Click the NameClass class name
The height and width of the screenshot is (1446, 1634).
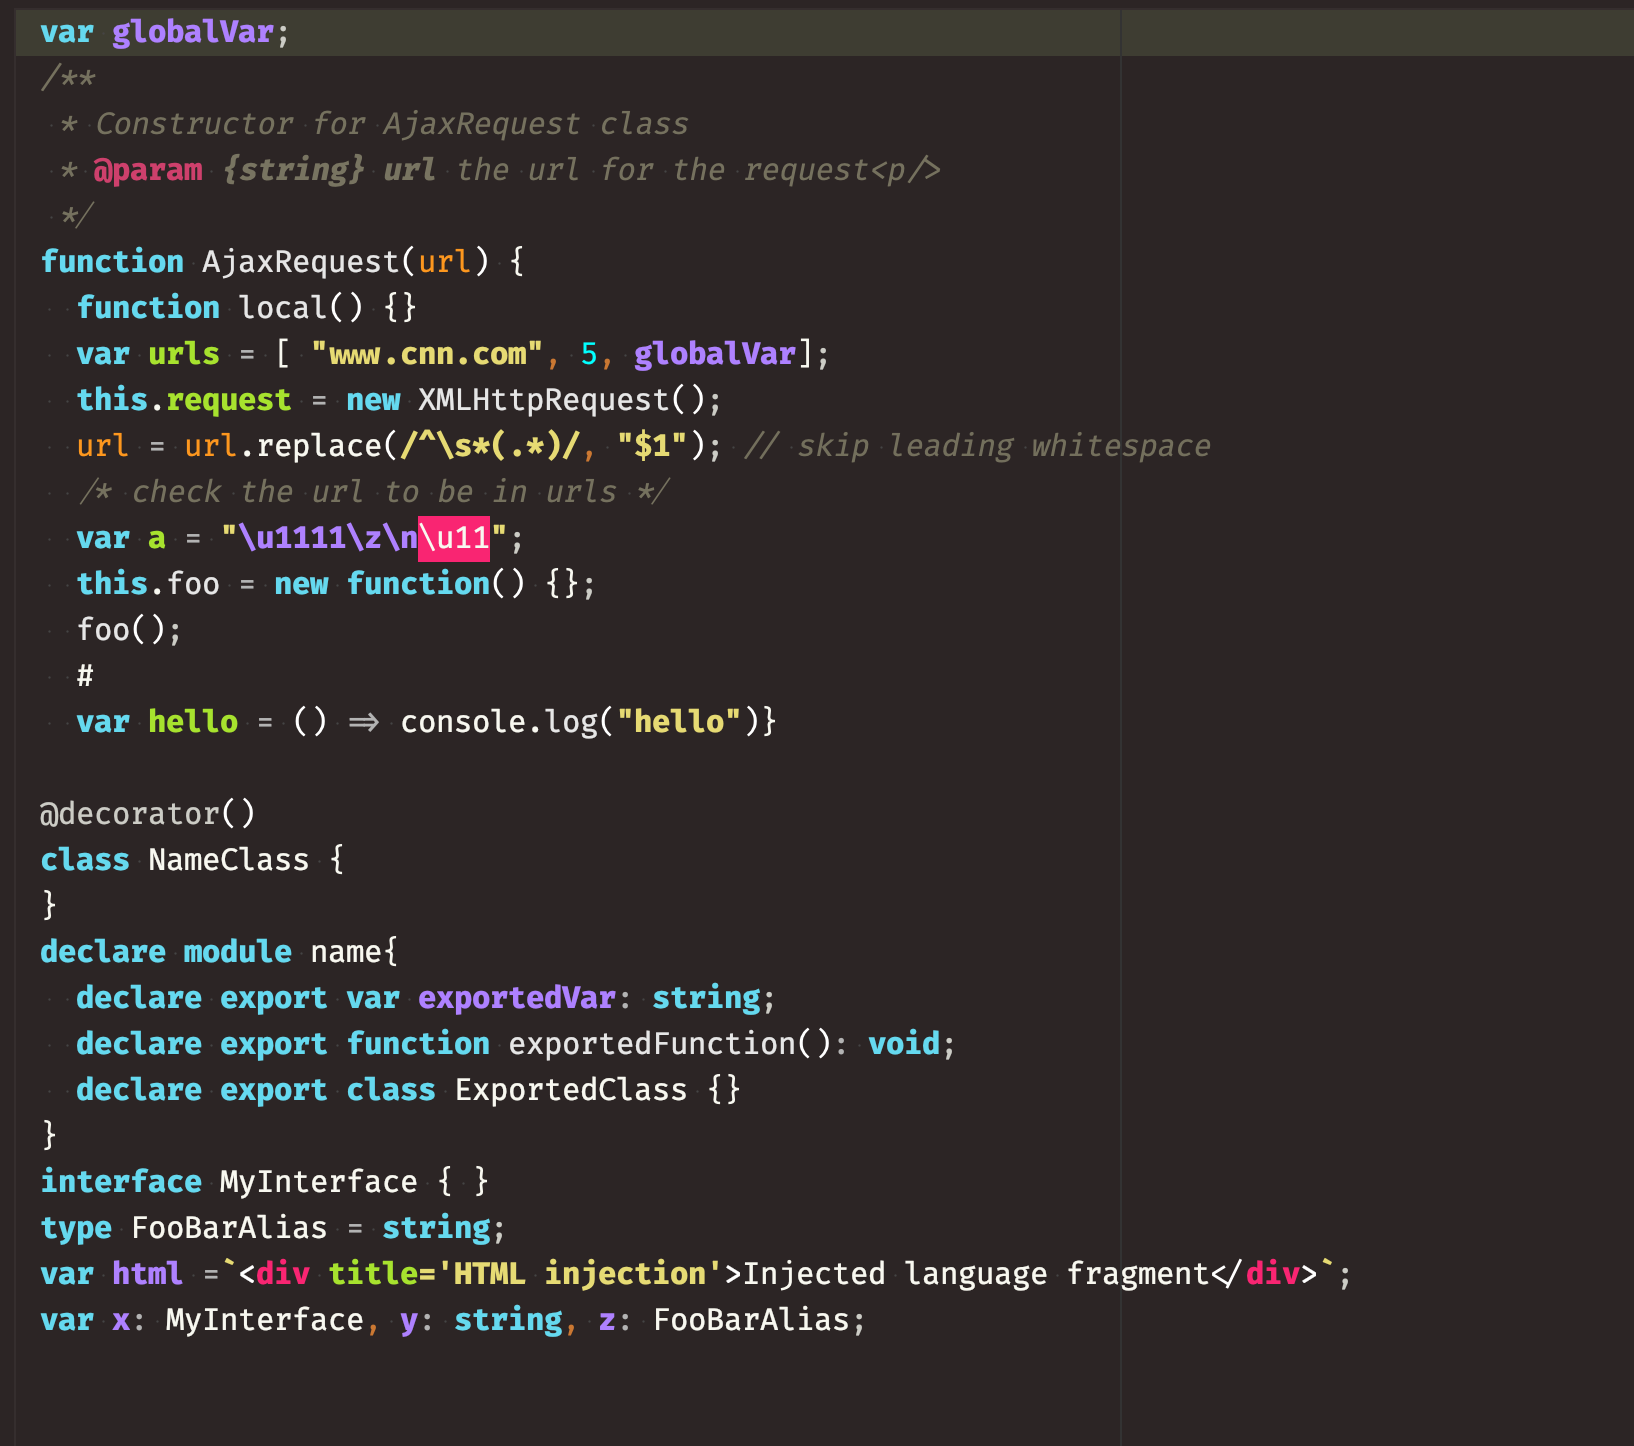[x=229, y=860]
